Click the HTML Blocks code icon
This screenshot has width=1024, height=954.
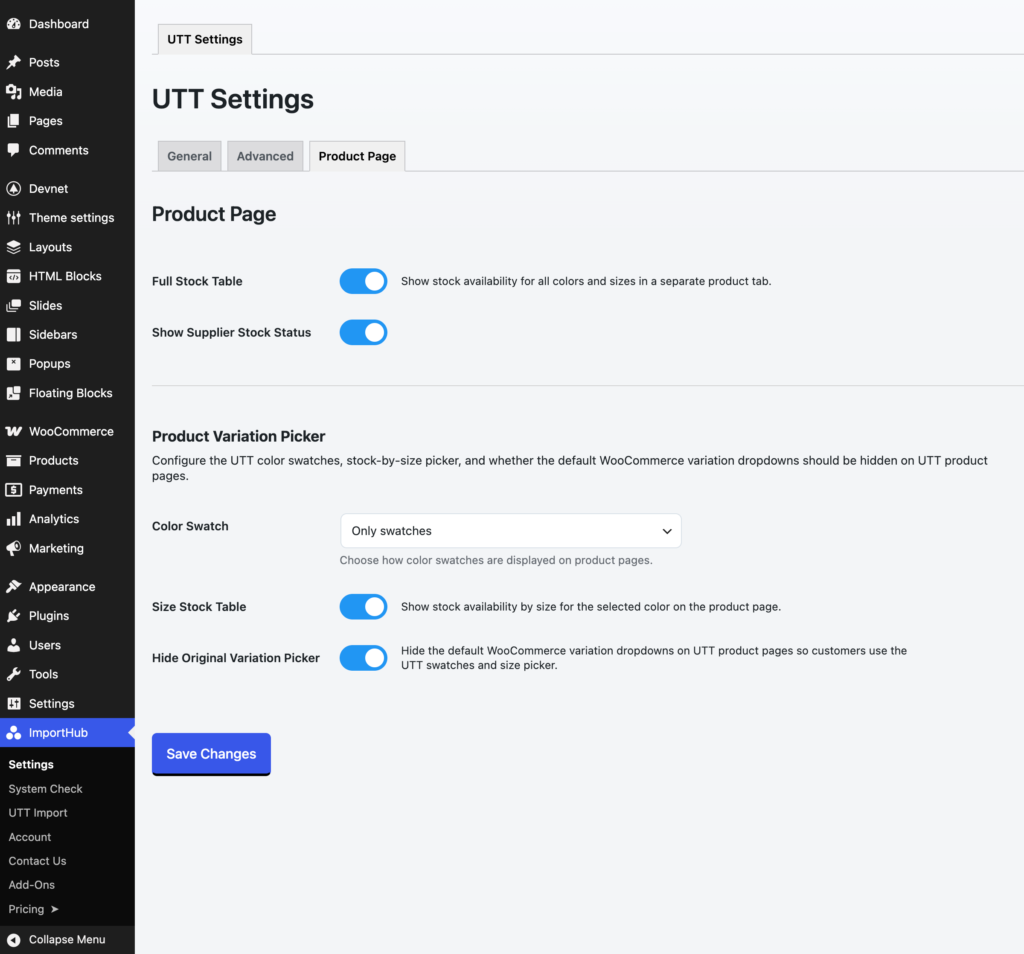tap(14, 276)
